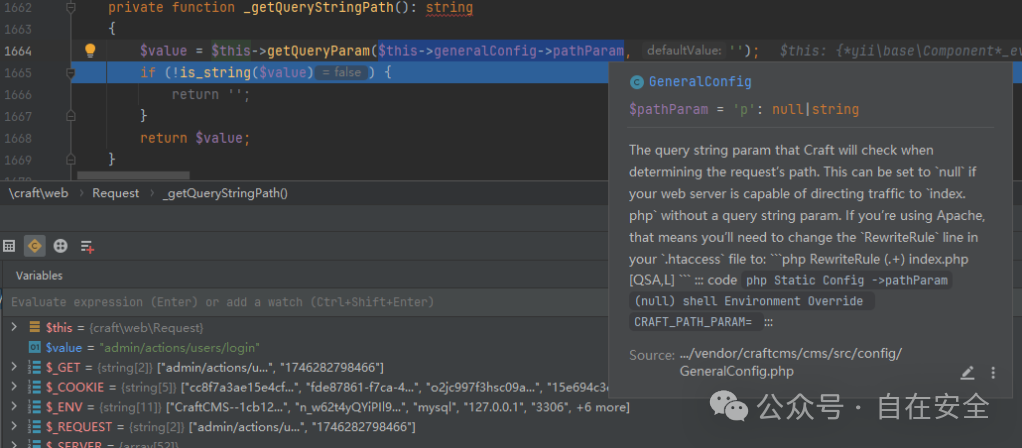Click 'return $value;' on line 1668
The image size is (1022, 448).
coord(195,138)
